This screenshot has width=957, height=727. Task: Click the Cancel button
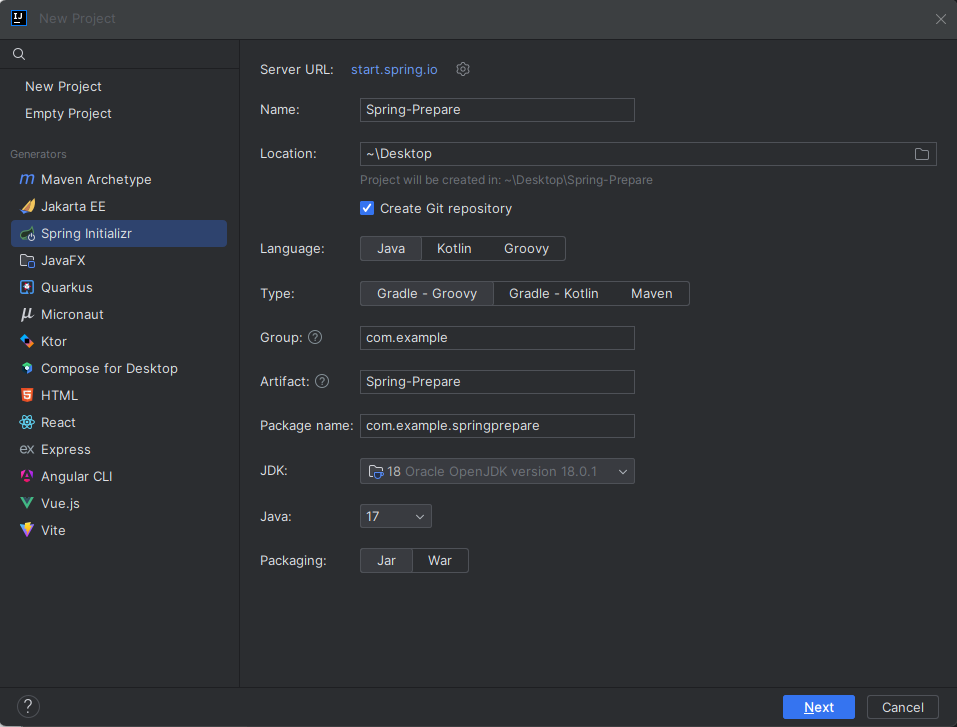902,707
